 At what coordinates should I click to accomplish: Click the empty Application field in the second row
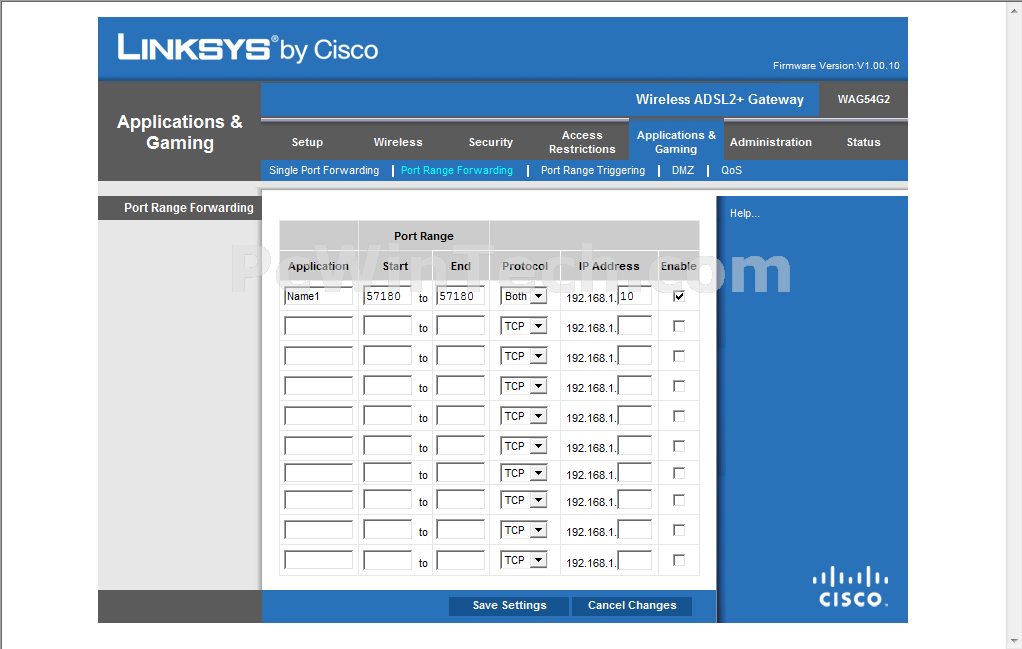[318, 326]
